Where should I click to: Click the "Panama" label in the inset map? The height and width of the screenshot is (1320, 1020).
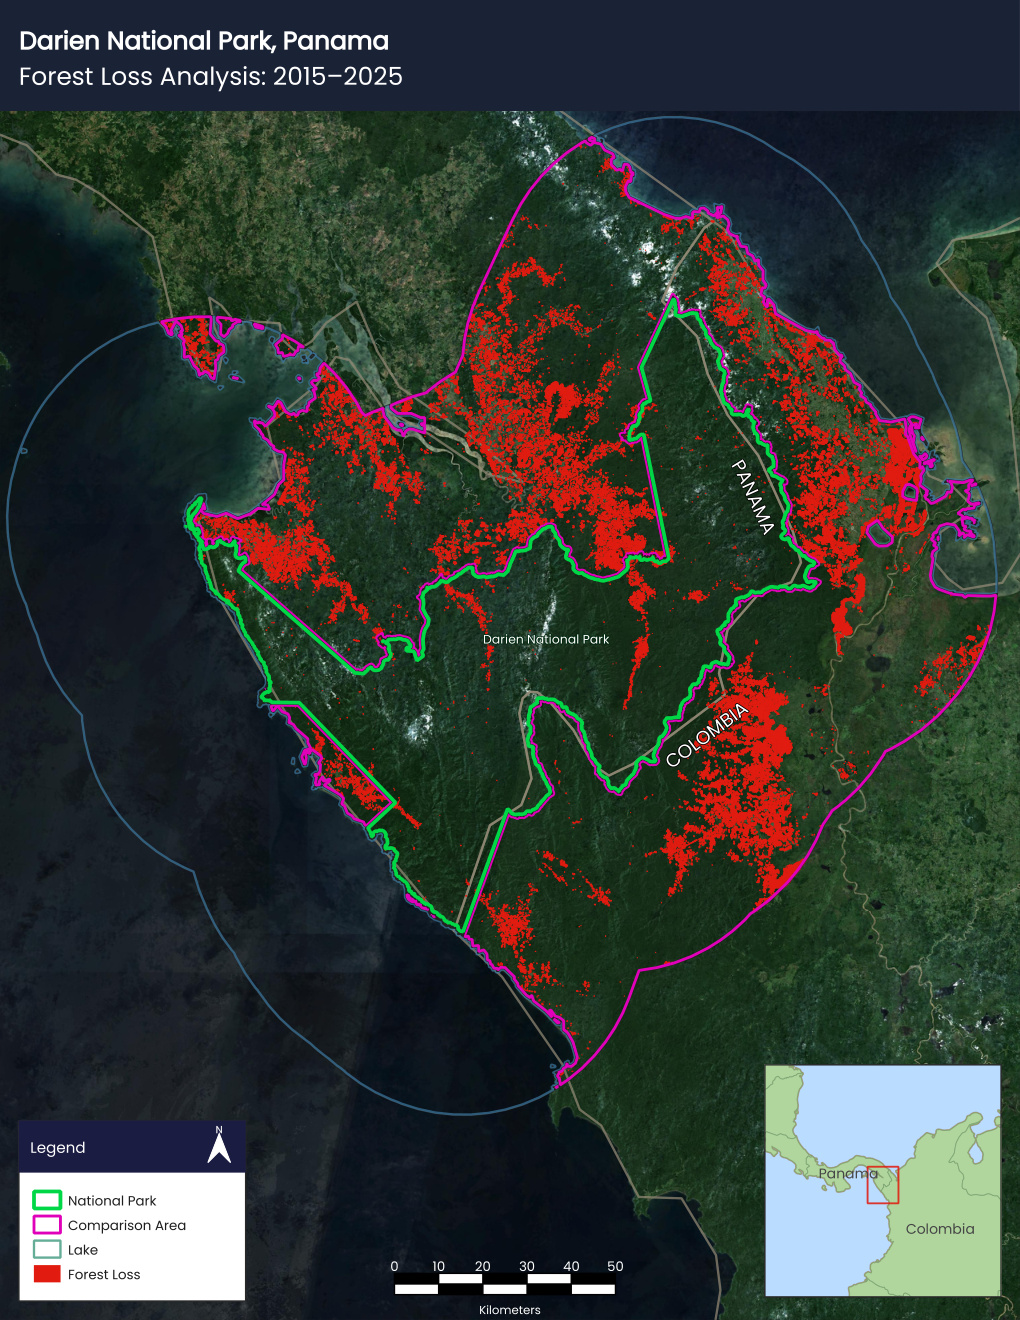pos(848,1174)
